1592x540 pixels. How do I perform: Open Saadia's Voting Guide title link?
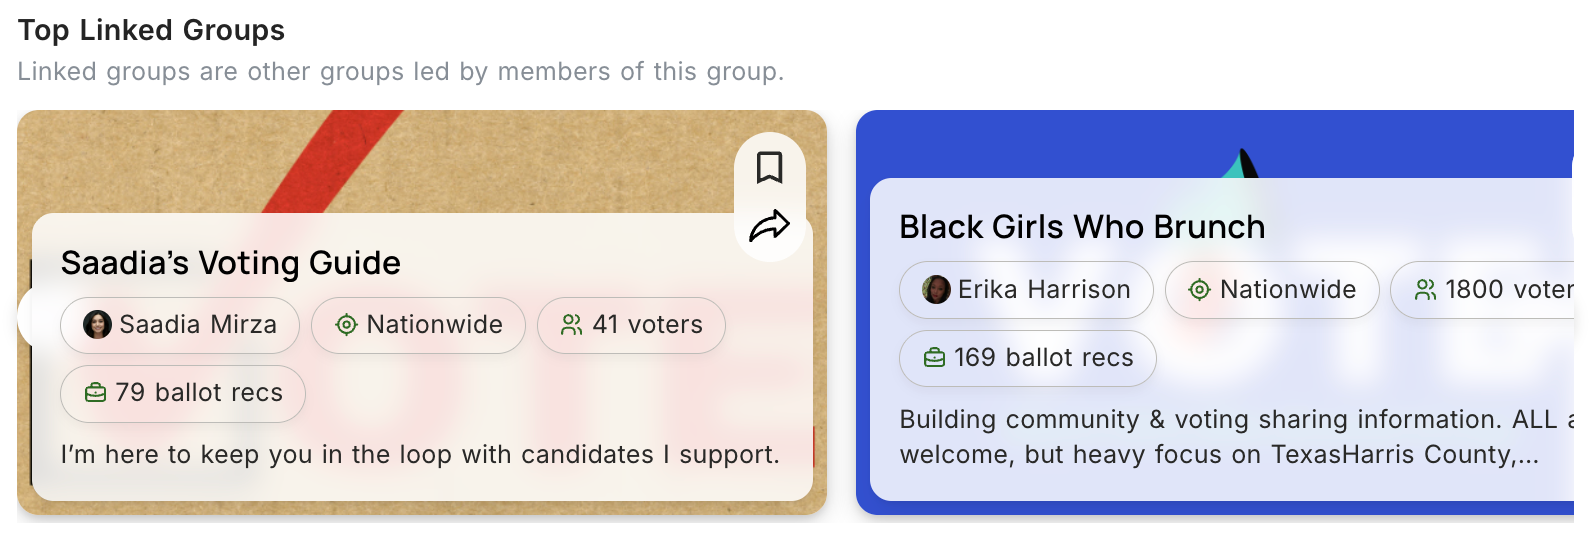tap(230, 263)
